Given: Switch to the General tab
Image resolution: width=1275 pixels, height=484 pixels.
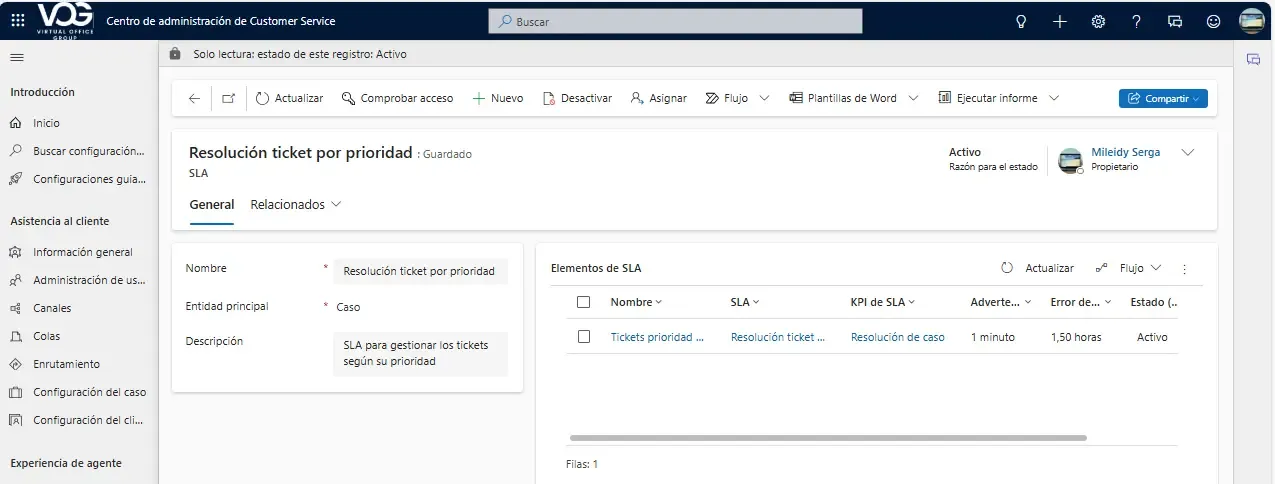Looking at the screenshot, I should point(211,204).
